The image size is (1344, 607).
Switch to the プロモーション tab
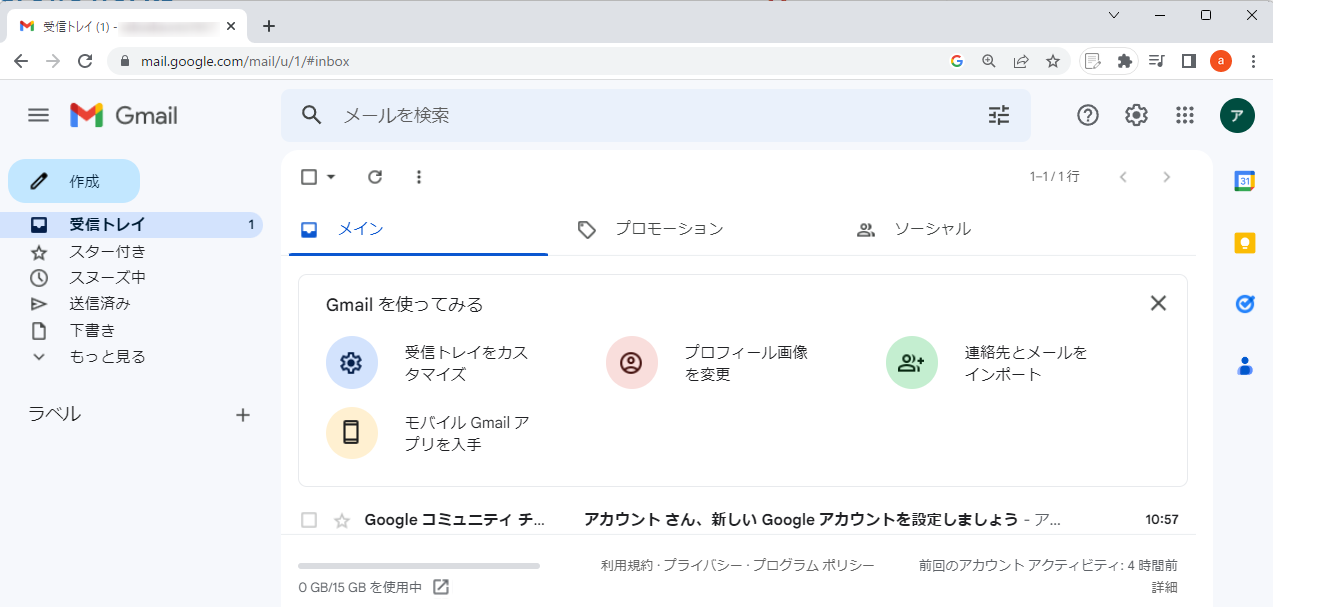(668, 229)
